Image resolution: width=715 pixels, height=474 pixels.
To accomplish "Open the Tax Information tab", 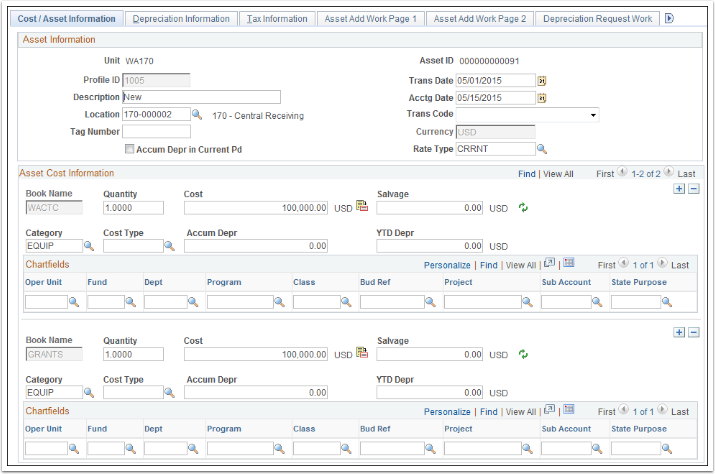I will tap(277, 19).
